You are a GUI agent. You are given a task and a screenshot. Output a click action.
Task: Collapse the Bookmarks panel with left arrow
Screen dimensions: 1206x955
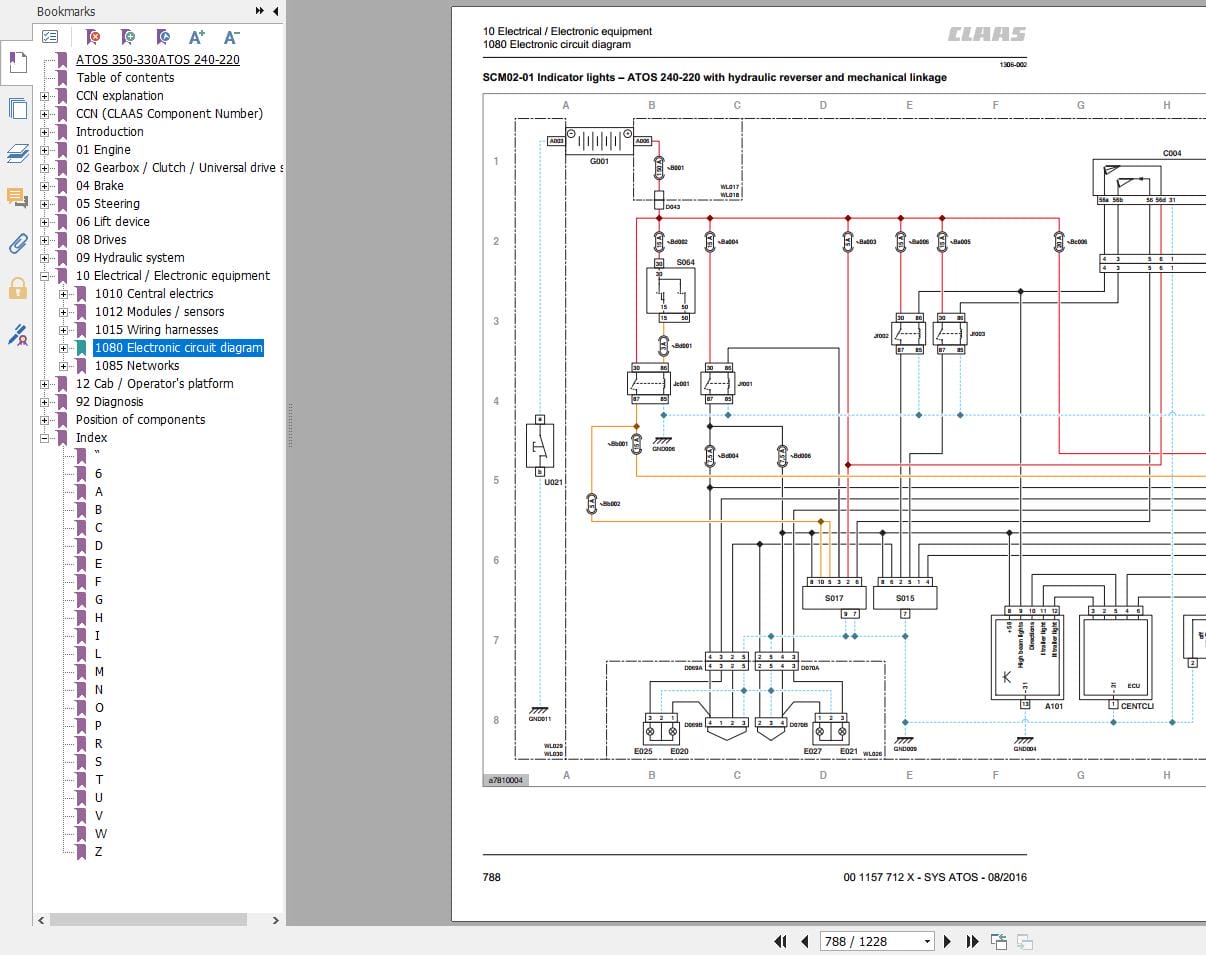click(275, 11)
